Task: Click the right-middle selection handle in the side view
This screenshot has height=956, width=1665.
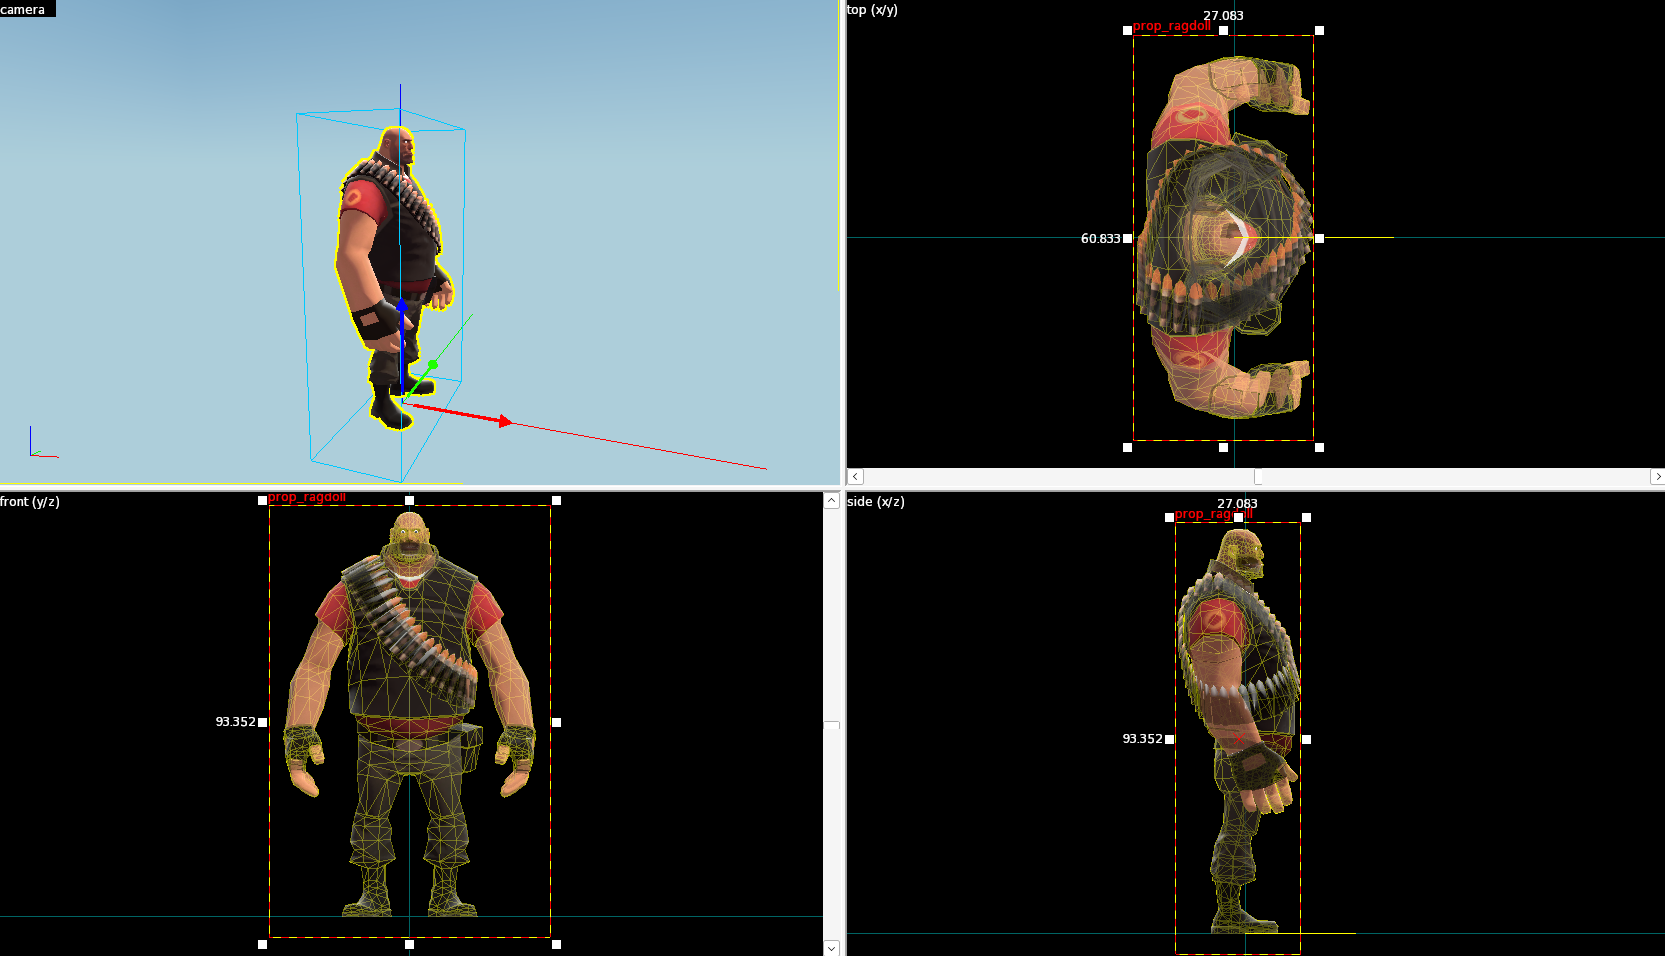Action: (x=1307, y=740)
